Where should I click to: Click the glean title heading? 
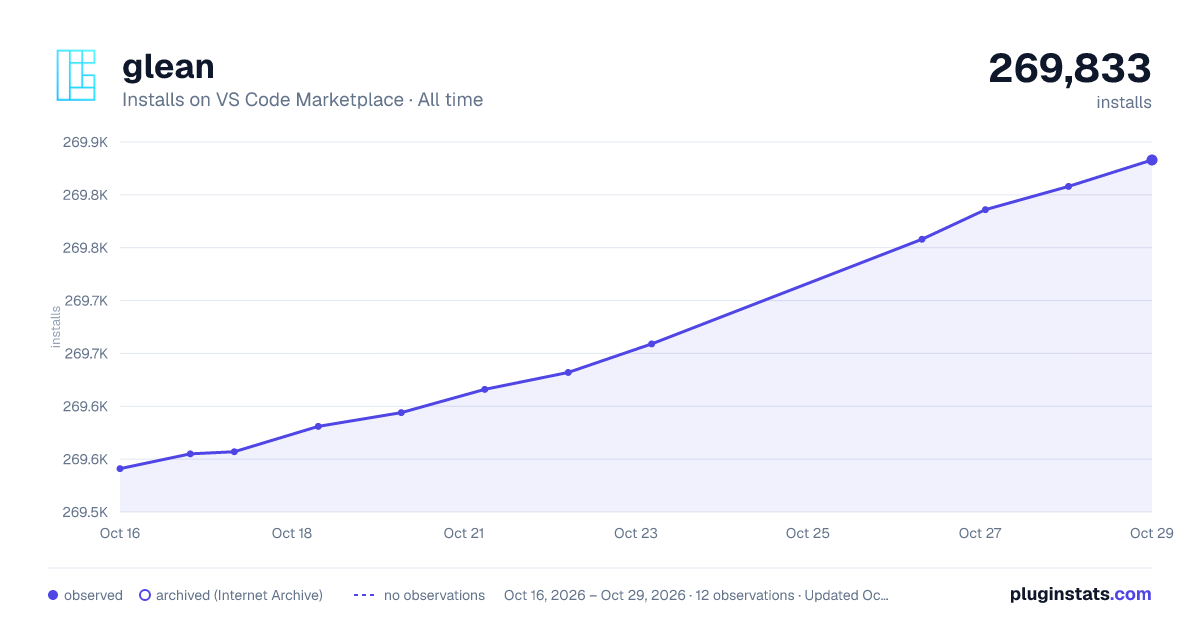(x=168, y=66)
